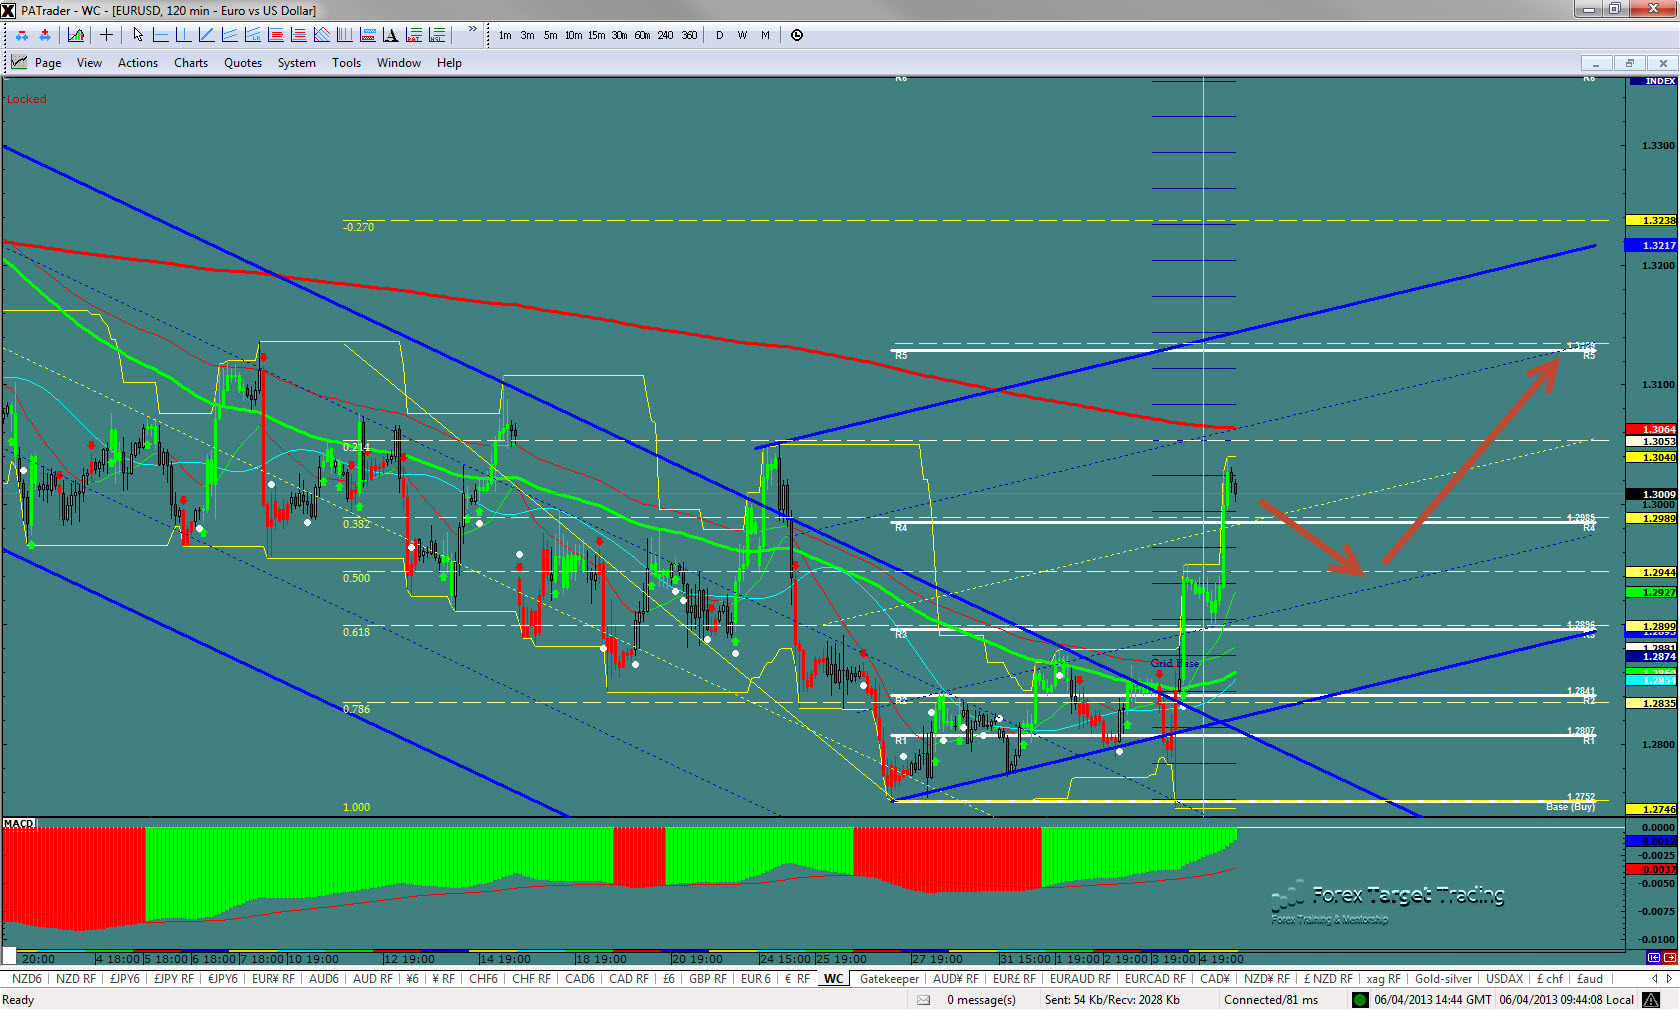Open the Page menu
1680x1010 pixels.
coord(48,63)
